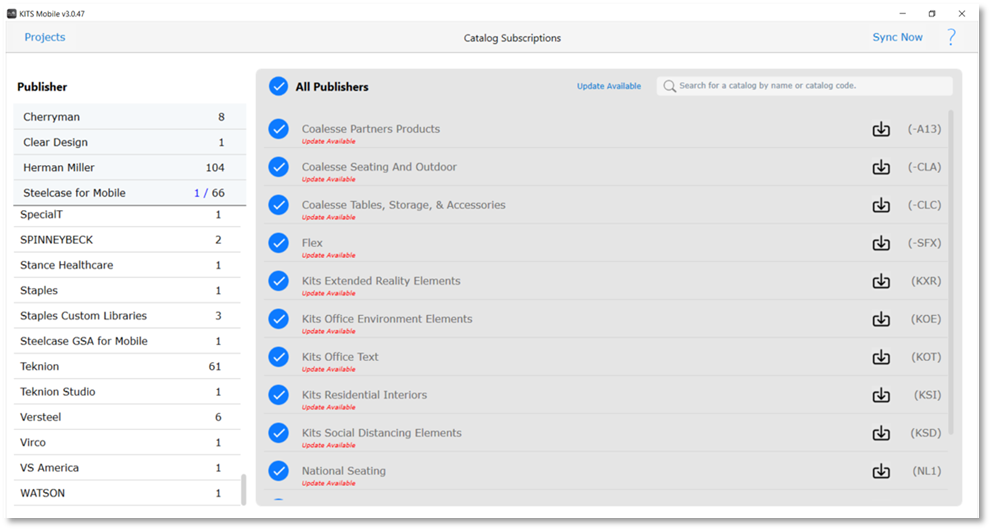Uncheck Kits Office Environment Elements

[278, 319]
